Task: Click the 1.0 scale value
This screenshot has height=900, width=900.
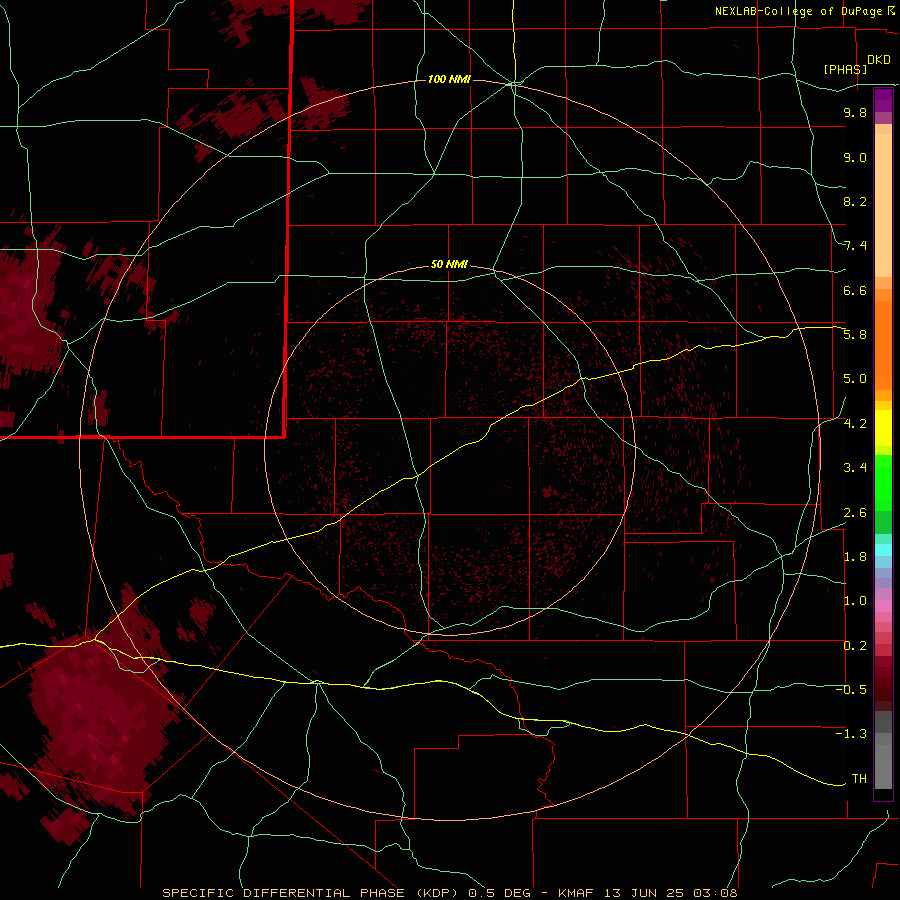Action: pyautogui.click(x=855, y=601)
